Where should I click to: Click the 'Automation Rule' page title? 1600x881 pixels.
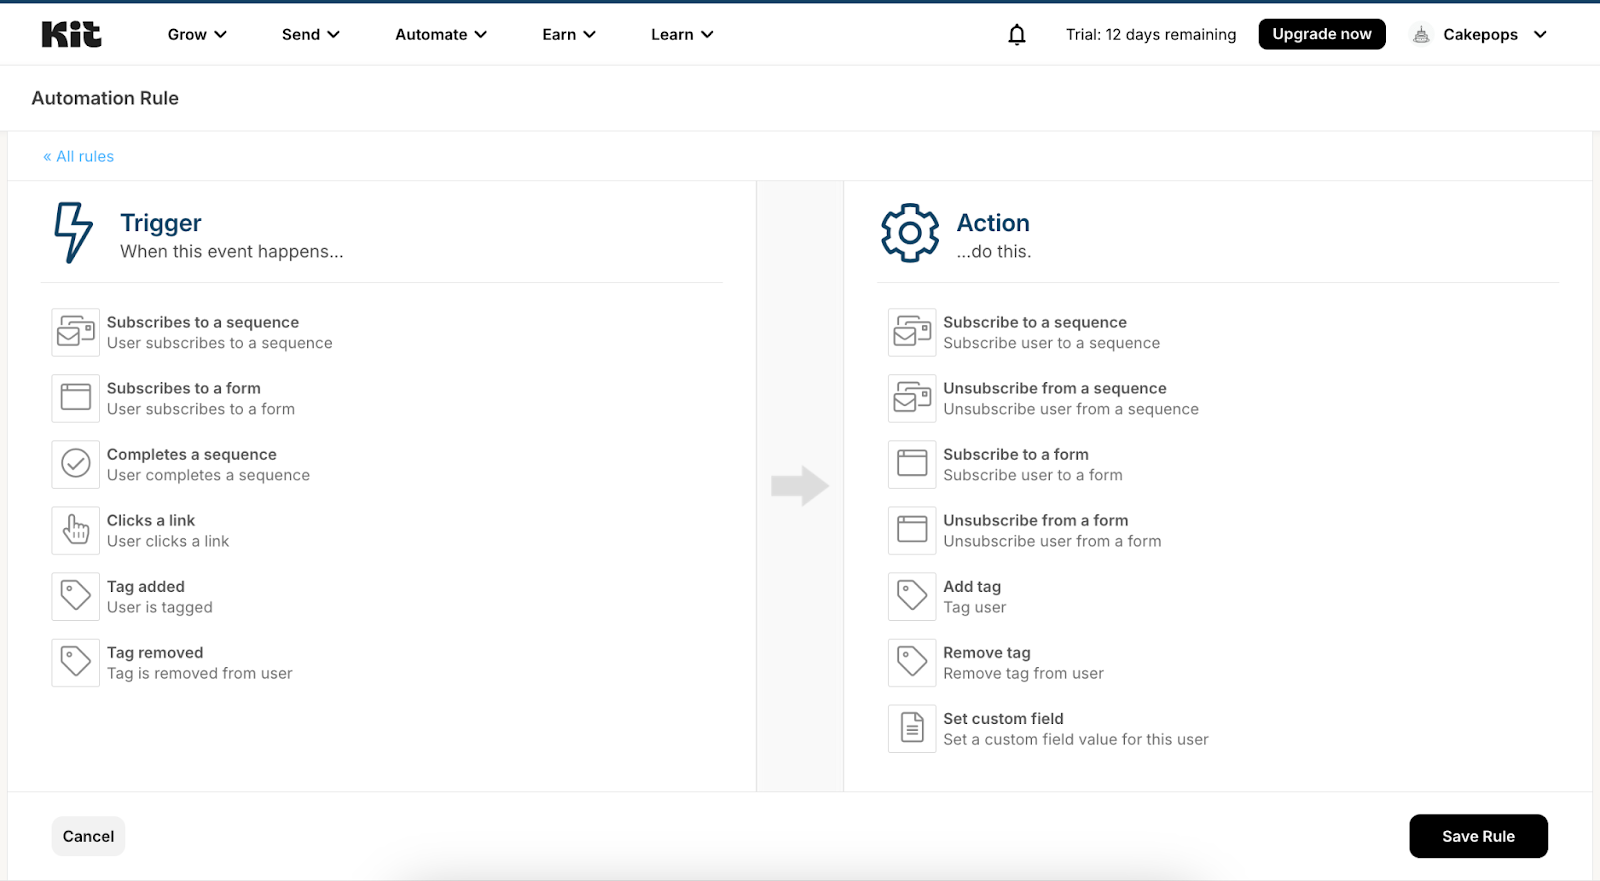tap(105, 98)
